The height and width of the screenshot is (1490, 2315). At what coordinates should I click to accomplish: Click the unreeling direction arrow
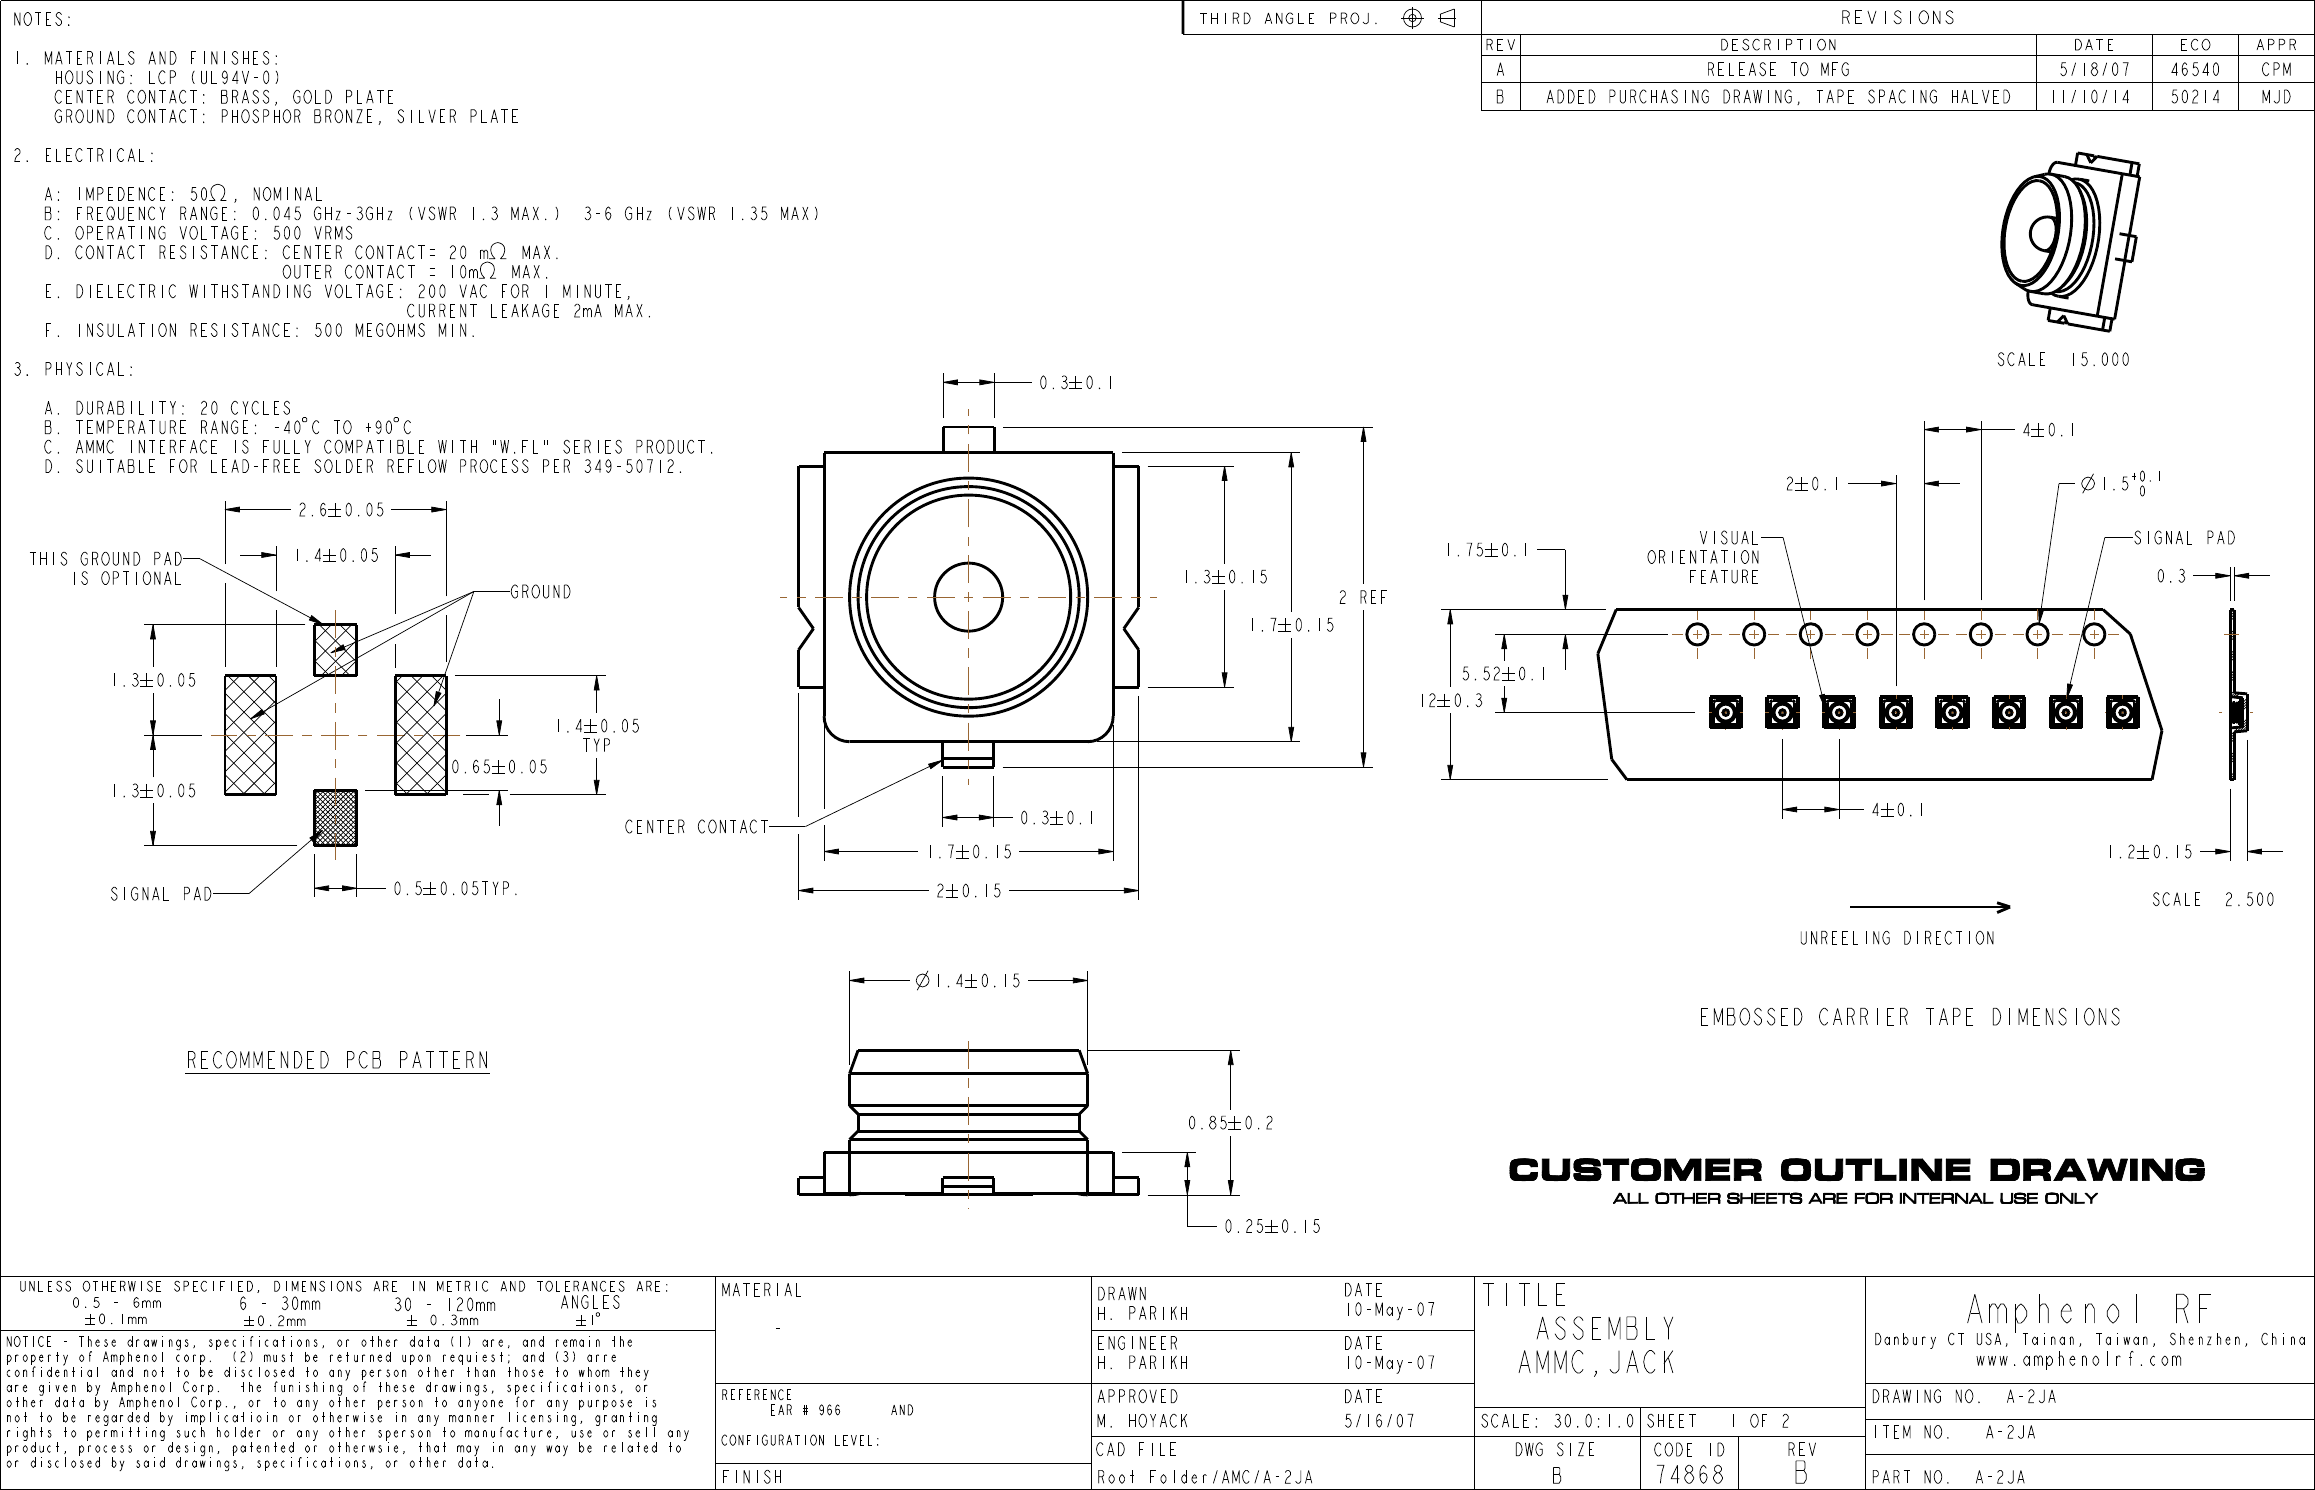(x=1929, y=907)
